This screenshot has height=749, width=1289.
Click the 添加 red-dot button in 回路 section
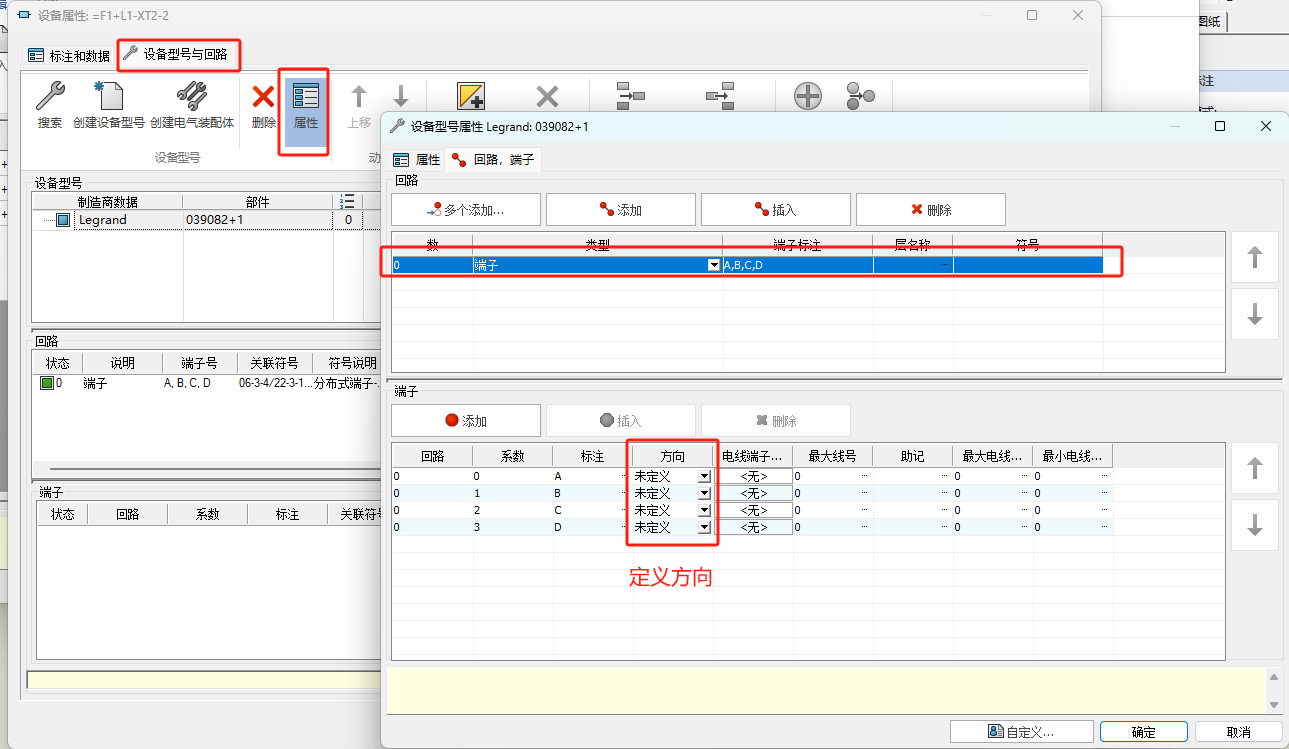tap(620, 209)
